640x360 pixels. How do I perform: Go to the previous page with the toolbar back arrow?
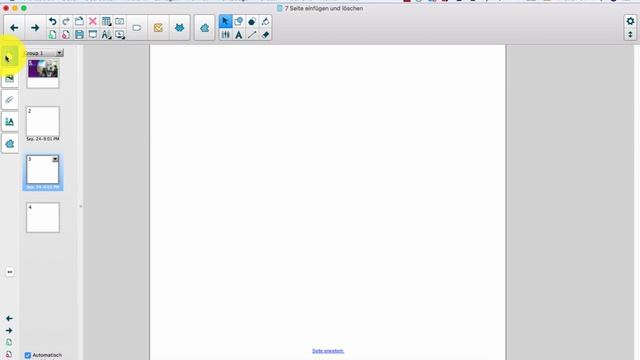point(14,28)
